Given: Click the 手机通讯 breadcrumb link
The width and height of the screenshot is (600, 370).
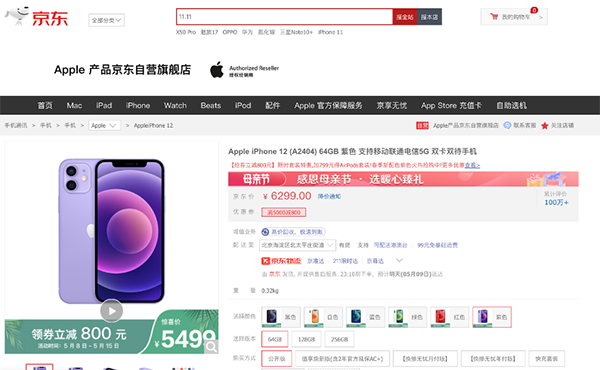Looking at the screenshot, I should click(16, 126).
